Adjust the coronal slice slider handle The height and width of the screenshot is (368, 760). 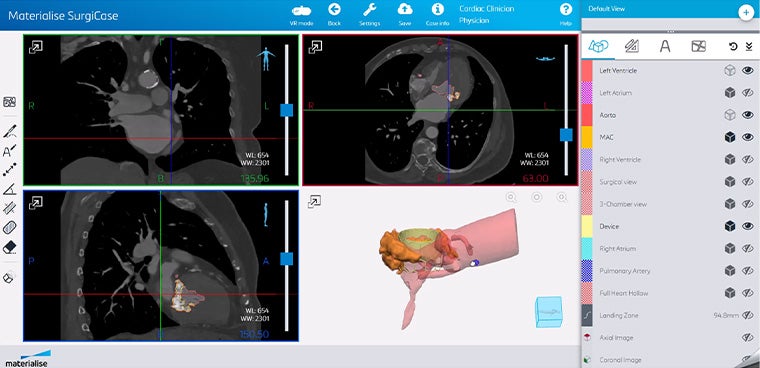[286, 111]
